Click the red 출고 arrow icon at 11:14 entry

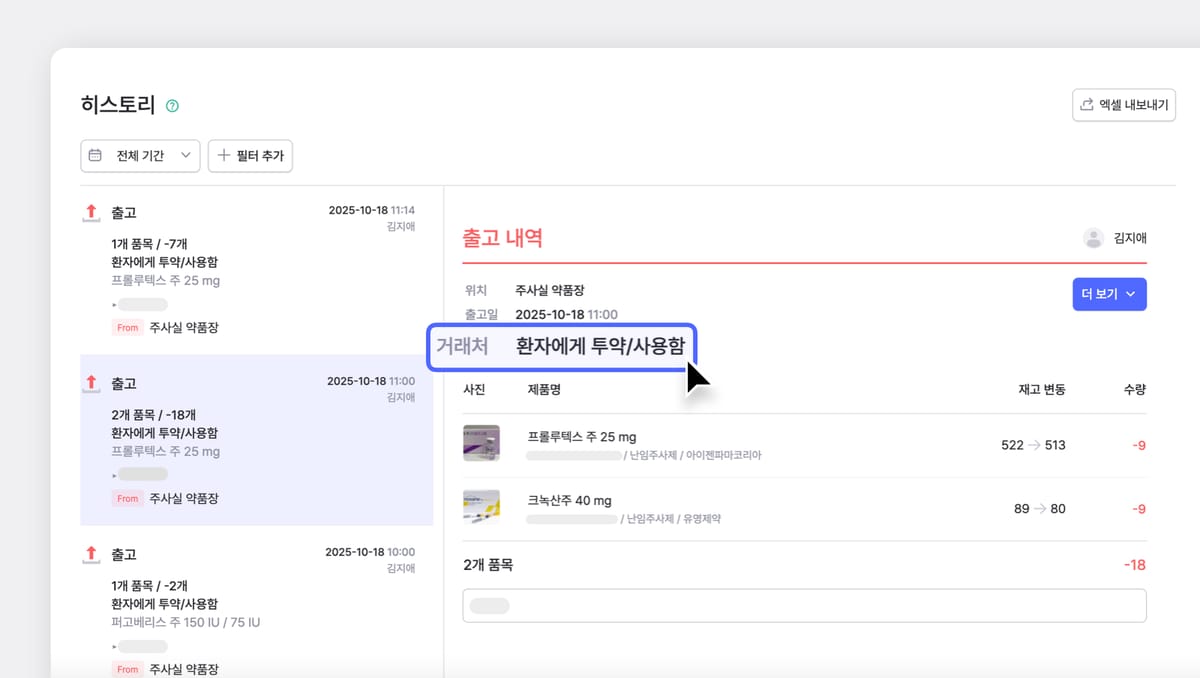[91, 212]
